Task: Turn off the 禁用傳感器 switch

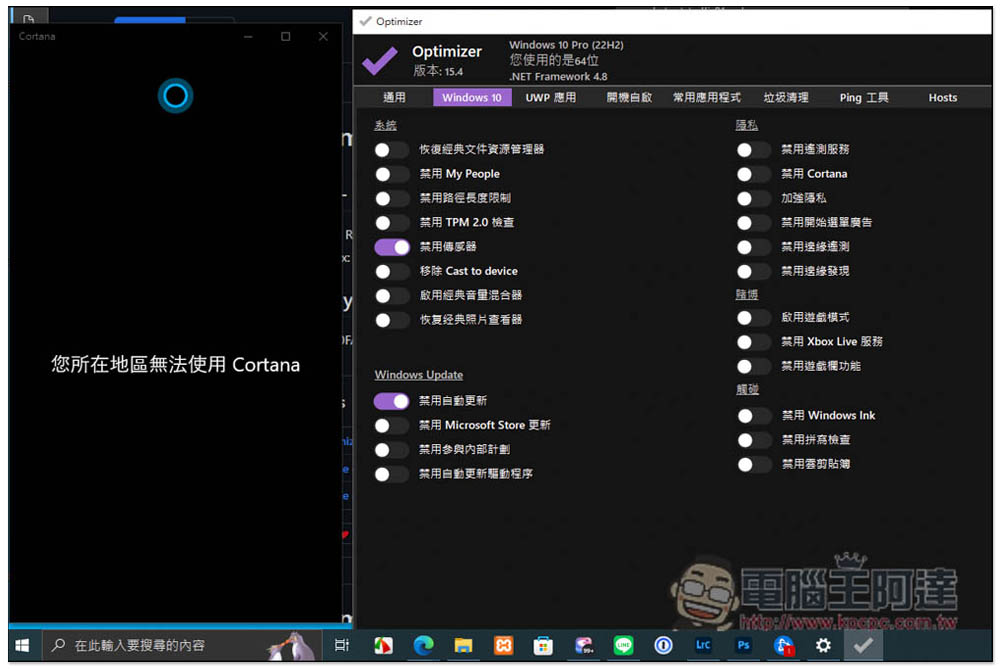Action: (x=392, y=247)
